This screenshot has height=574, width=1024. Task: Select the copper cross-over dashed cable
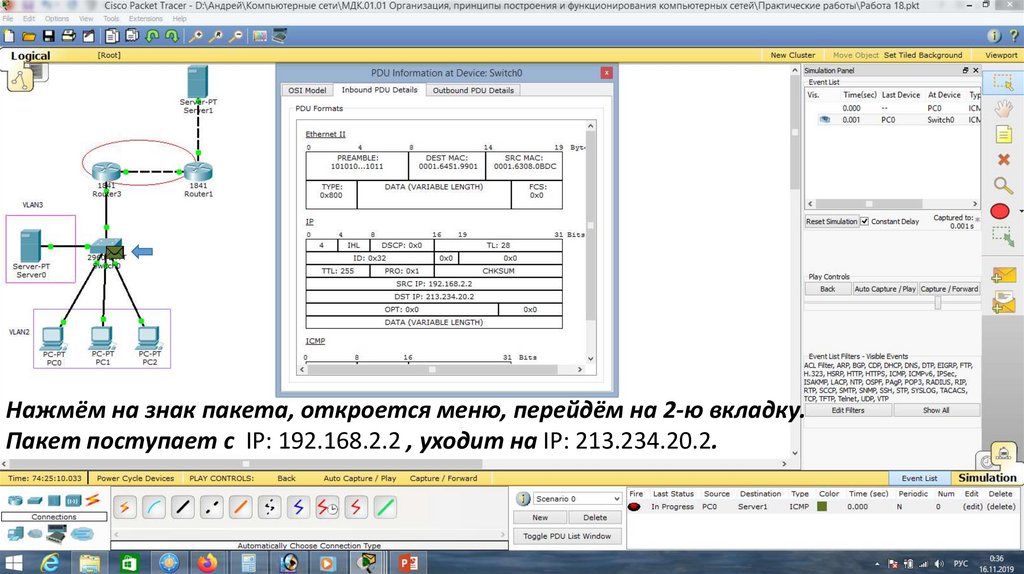coord(212,507)
